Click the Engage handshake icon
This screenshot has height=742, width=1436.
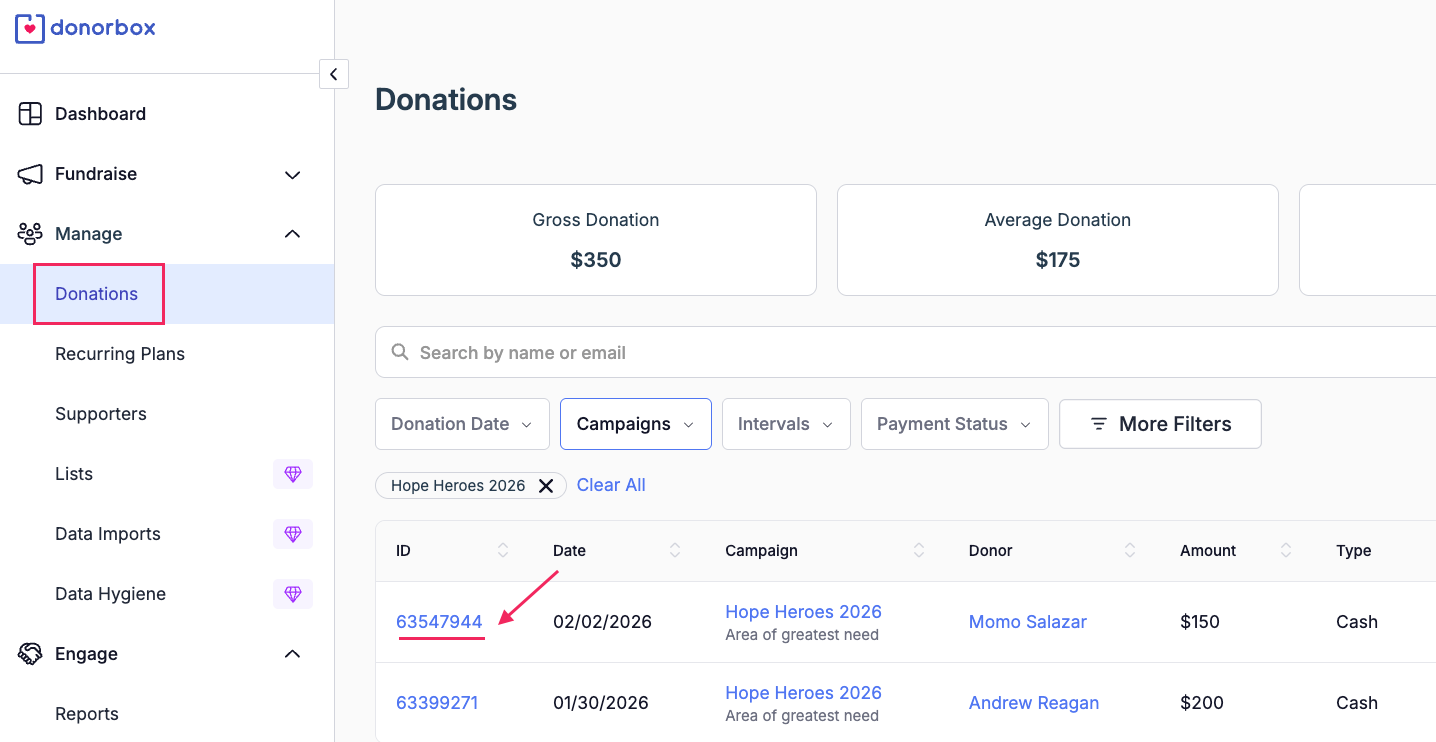point(30,654)
